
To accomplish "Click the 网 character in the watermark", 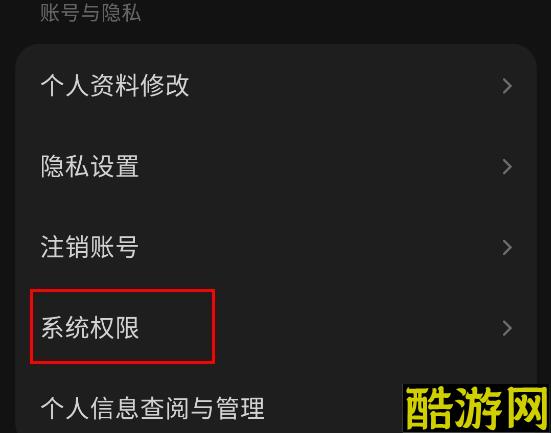I will pos(526,408).
